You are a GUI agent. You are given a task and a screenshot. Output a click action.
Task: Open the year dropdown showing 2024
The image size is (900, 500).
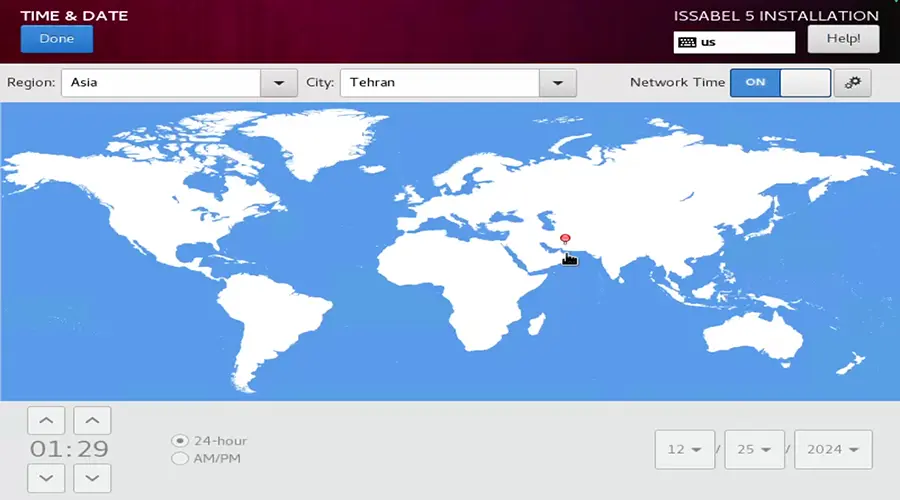click(x=833, y=449)
